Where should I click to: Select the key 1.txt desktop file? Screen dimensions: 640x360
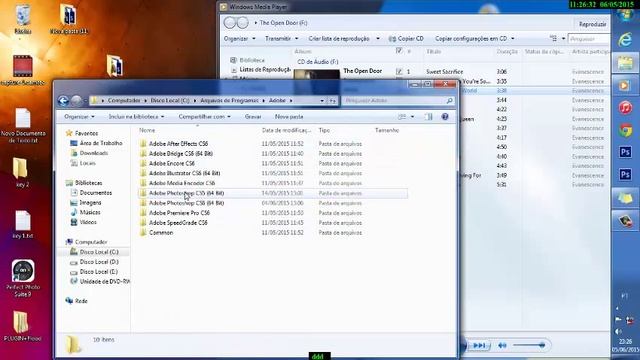tap(22, 224)
